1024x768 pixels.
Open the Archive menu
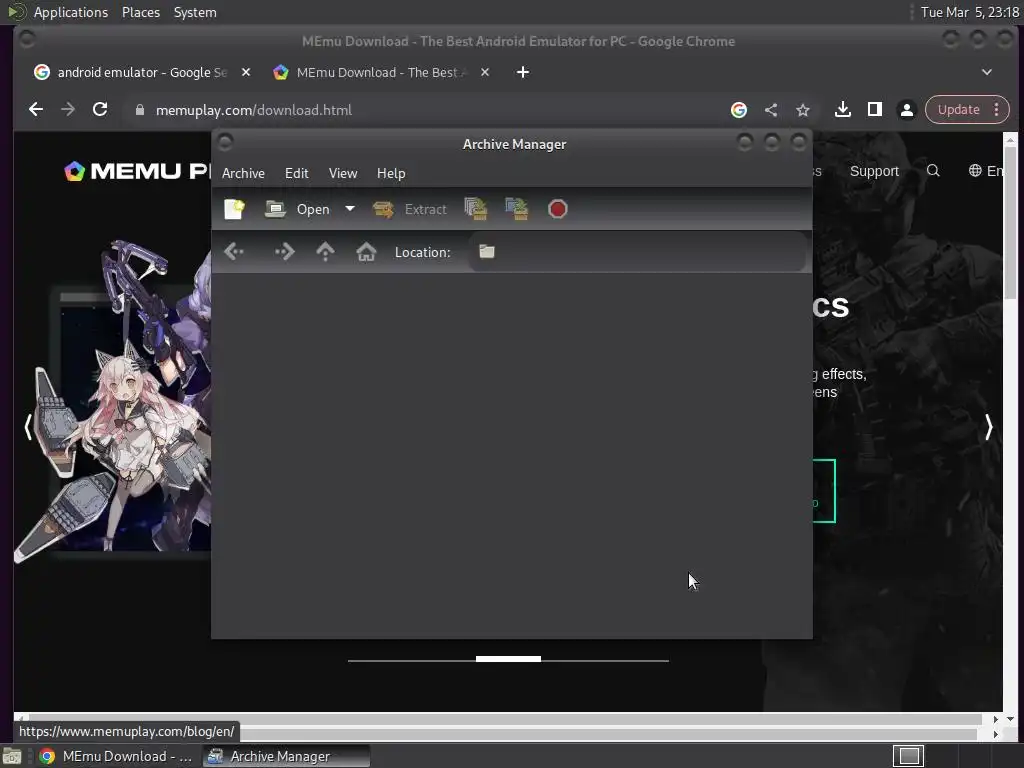pyautogui.click(x=243, y=173)
